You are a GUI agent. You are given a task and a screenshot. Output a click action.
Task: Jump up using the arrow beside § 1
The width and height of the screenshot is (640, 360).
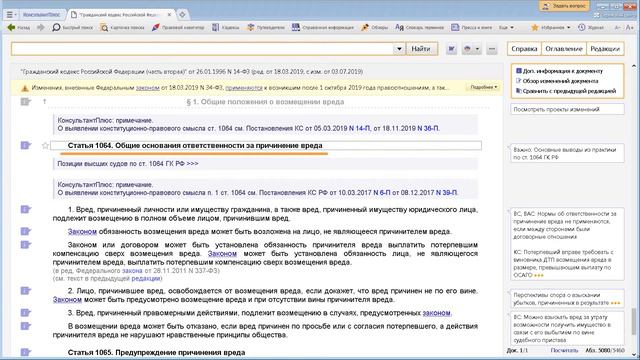coord(44,102)
